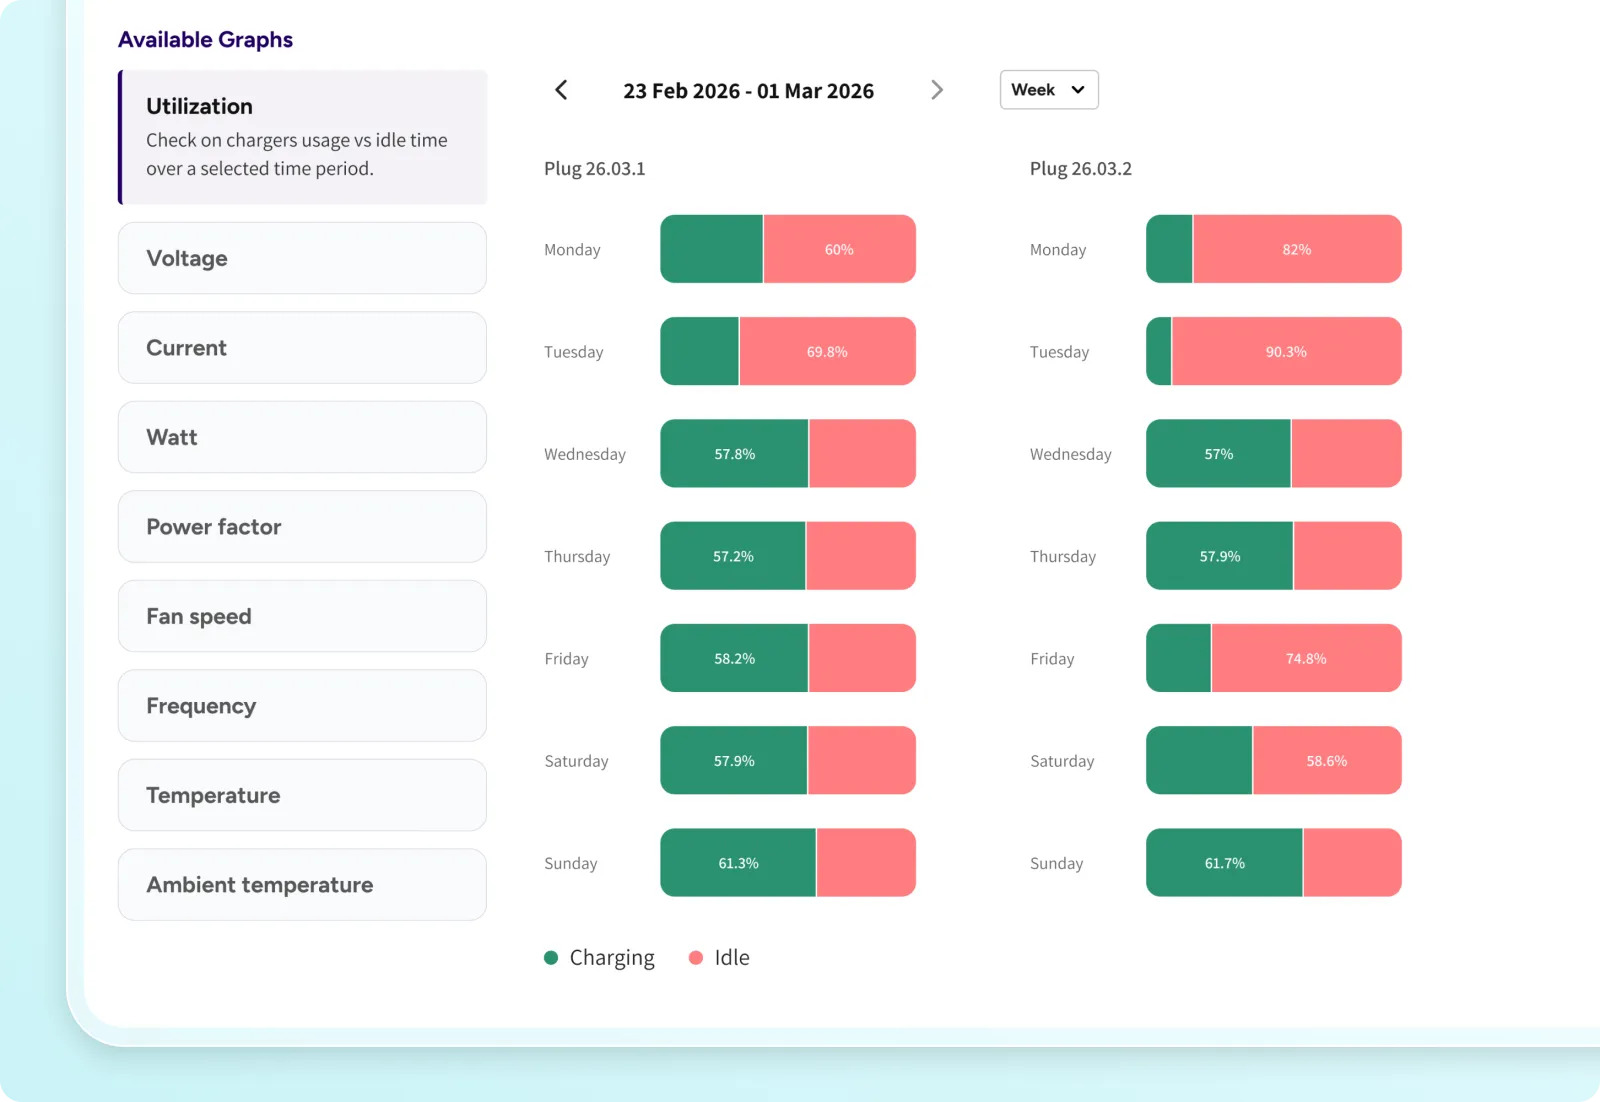
Task: Open Ambient temperature graph
Action: (302, 885)
